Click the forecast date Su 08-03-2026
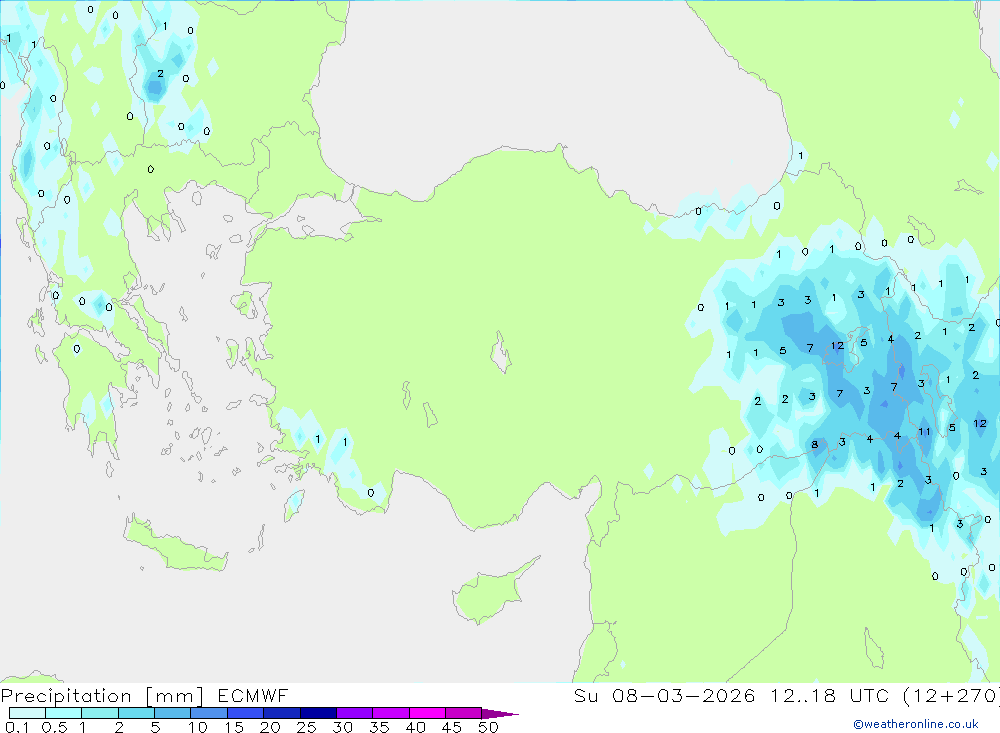The height and width of the screenshot is (733, 1000). click(664, 695)
